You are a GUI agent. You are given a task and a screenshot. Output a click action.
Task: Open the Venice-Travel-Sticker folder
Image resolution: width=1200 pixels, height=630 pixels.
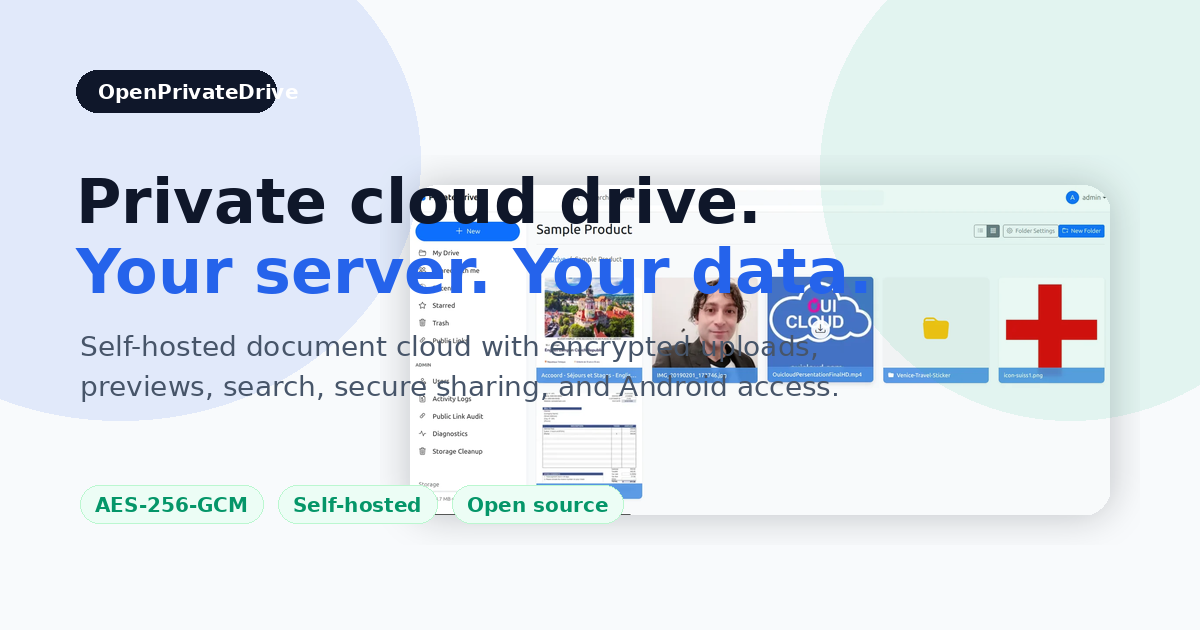click(936, 330)
